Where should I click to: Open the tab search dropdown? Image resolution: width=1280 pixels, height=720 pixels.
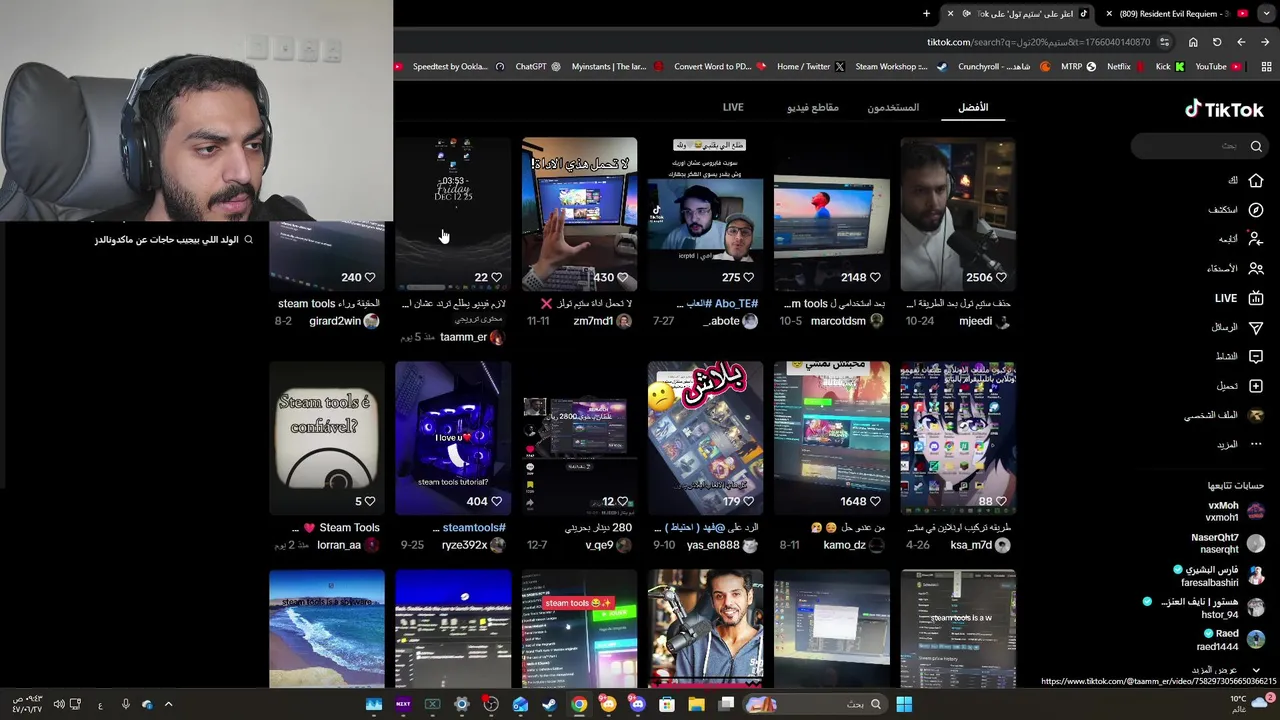pyautogui.click(x=1266, y=14)
